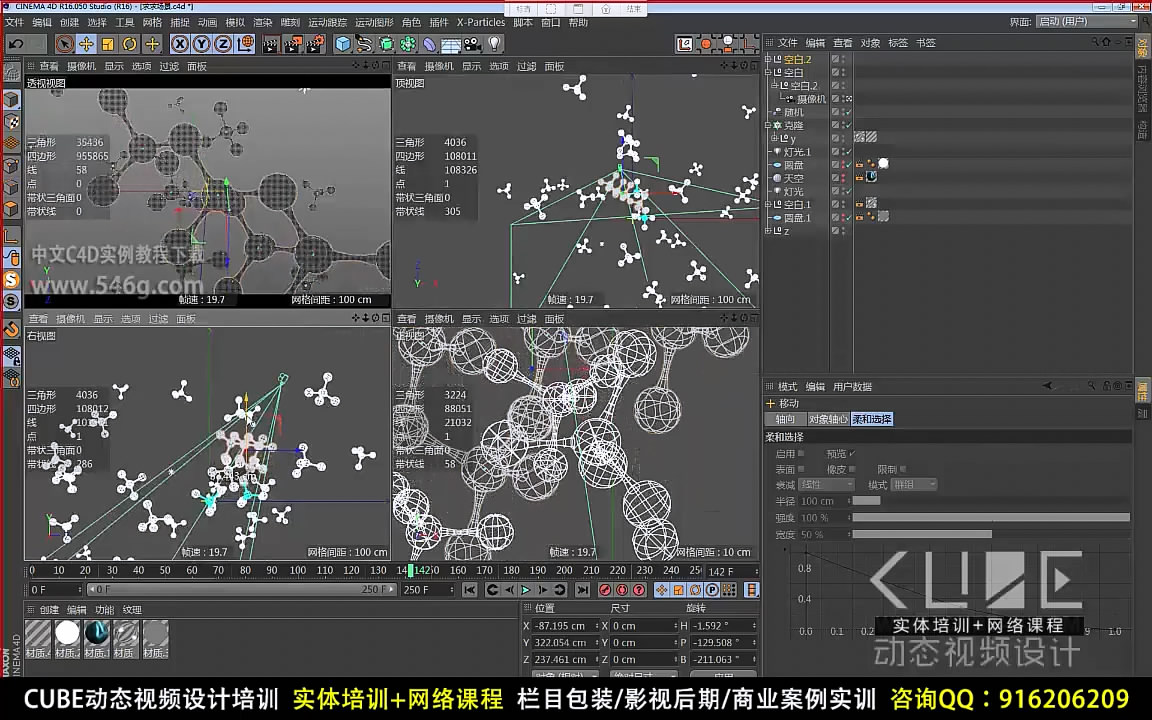The image size is (1152, 720).
Task: Open the Floor environment icon
Action: (x=450, y=44)
